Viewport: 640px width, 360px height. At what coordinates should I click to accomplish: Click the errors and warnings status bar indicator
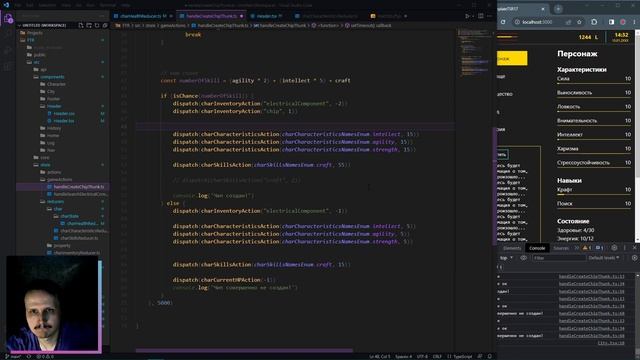click(x=45, y=356)
